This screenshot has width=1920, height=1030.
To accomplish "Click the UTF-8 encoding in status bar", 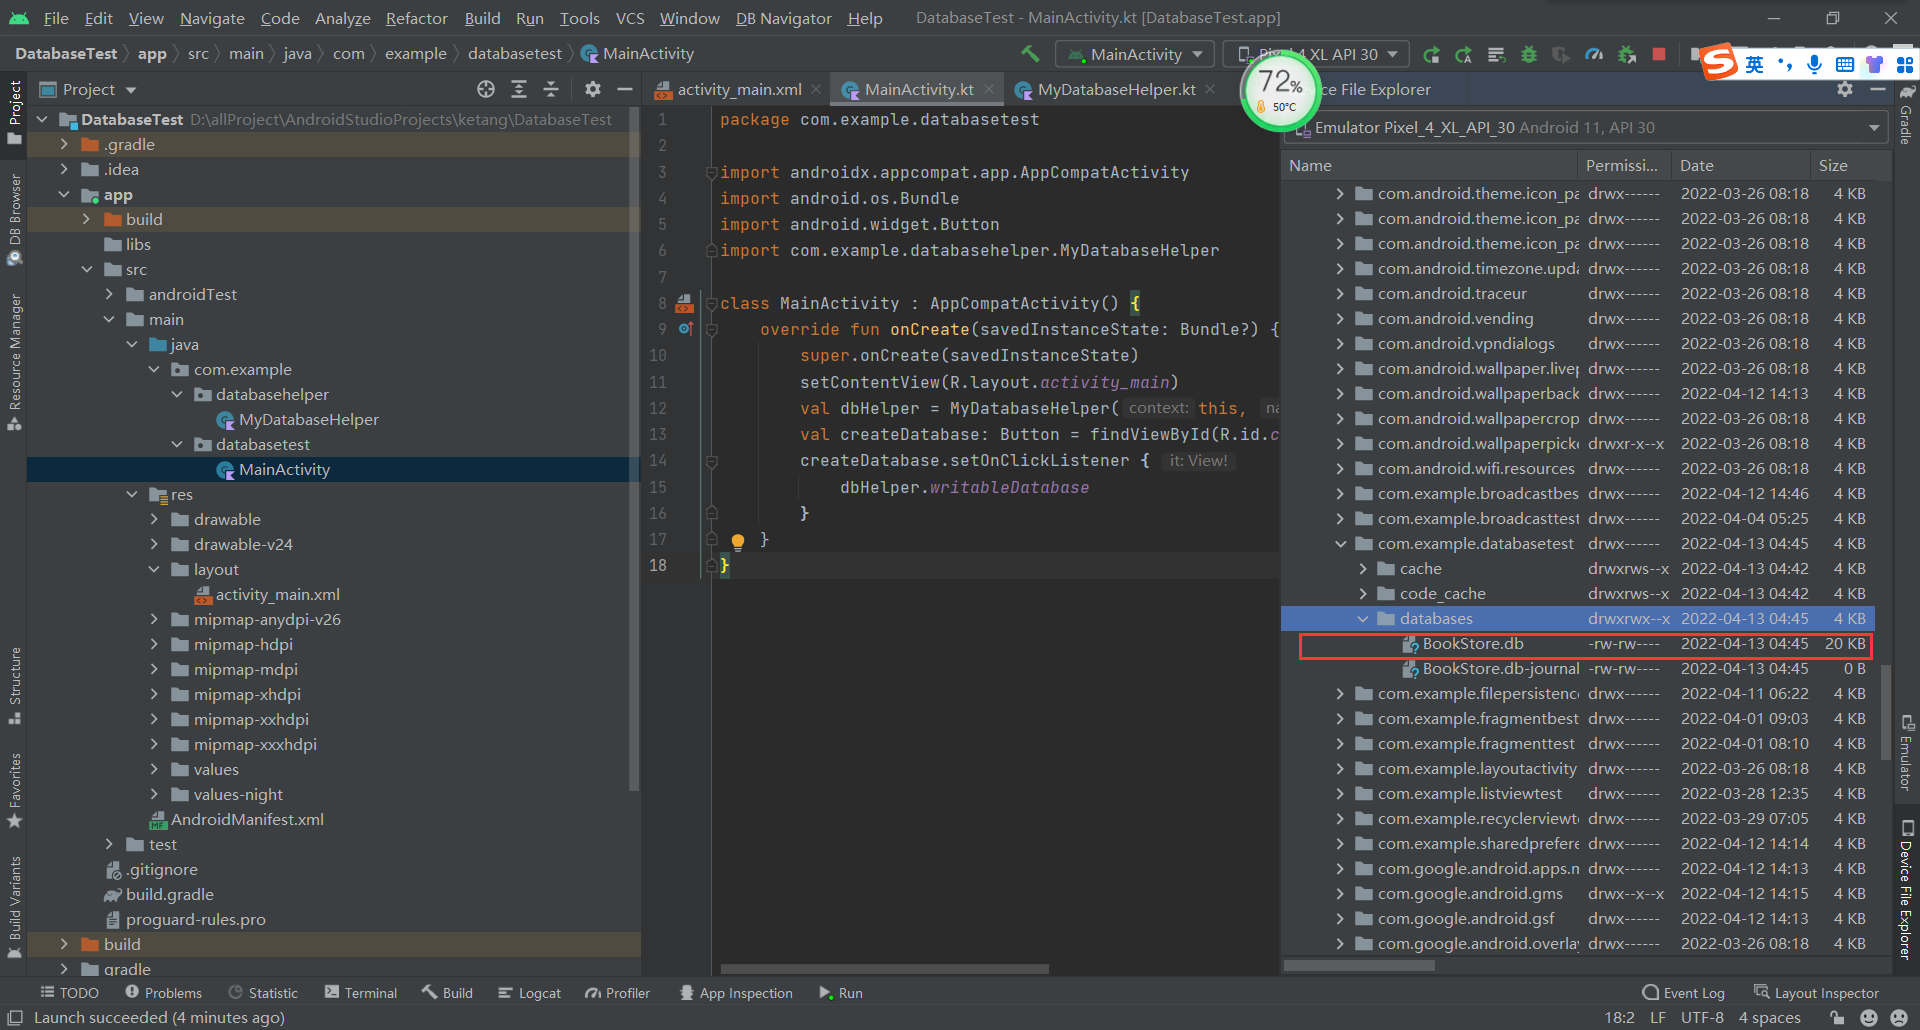I will click(1702, 1018).
